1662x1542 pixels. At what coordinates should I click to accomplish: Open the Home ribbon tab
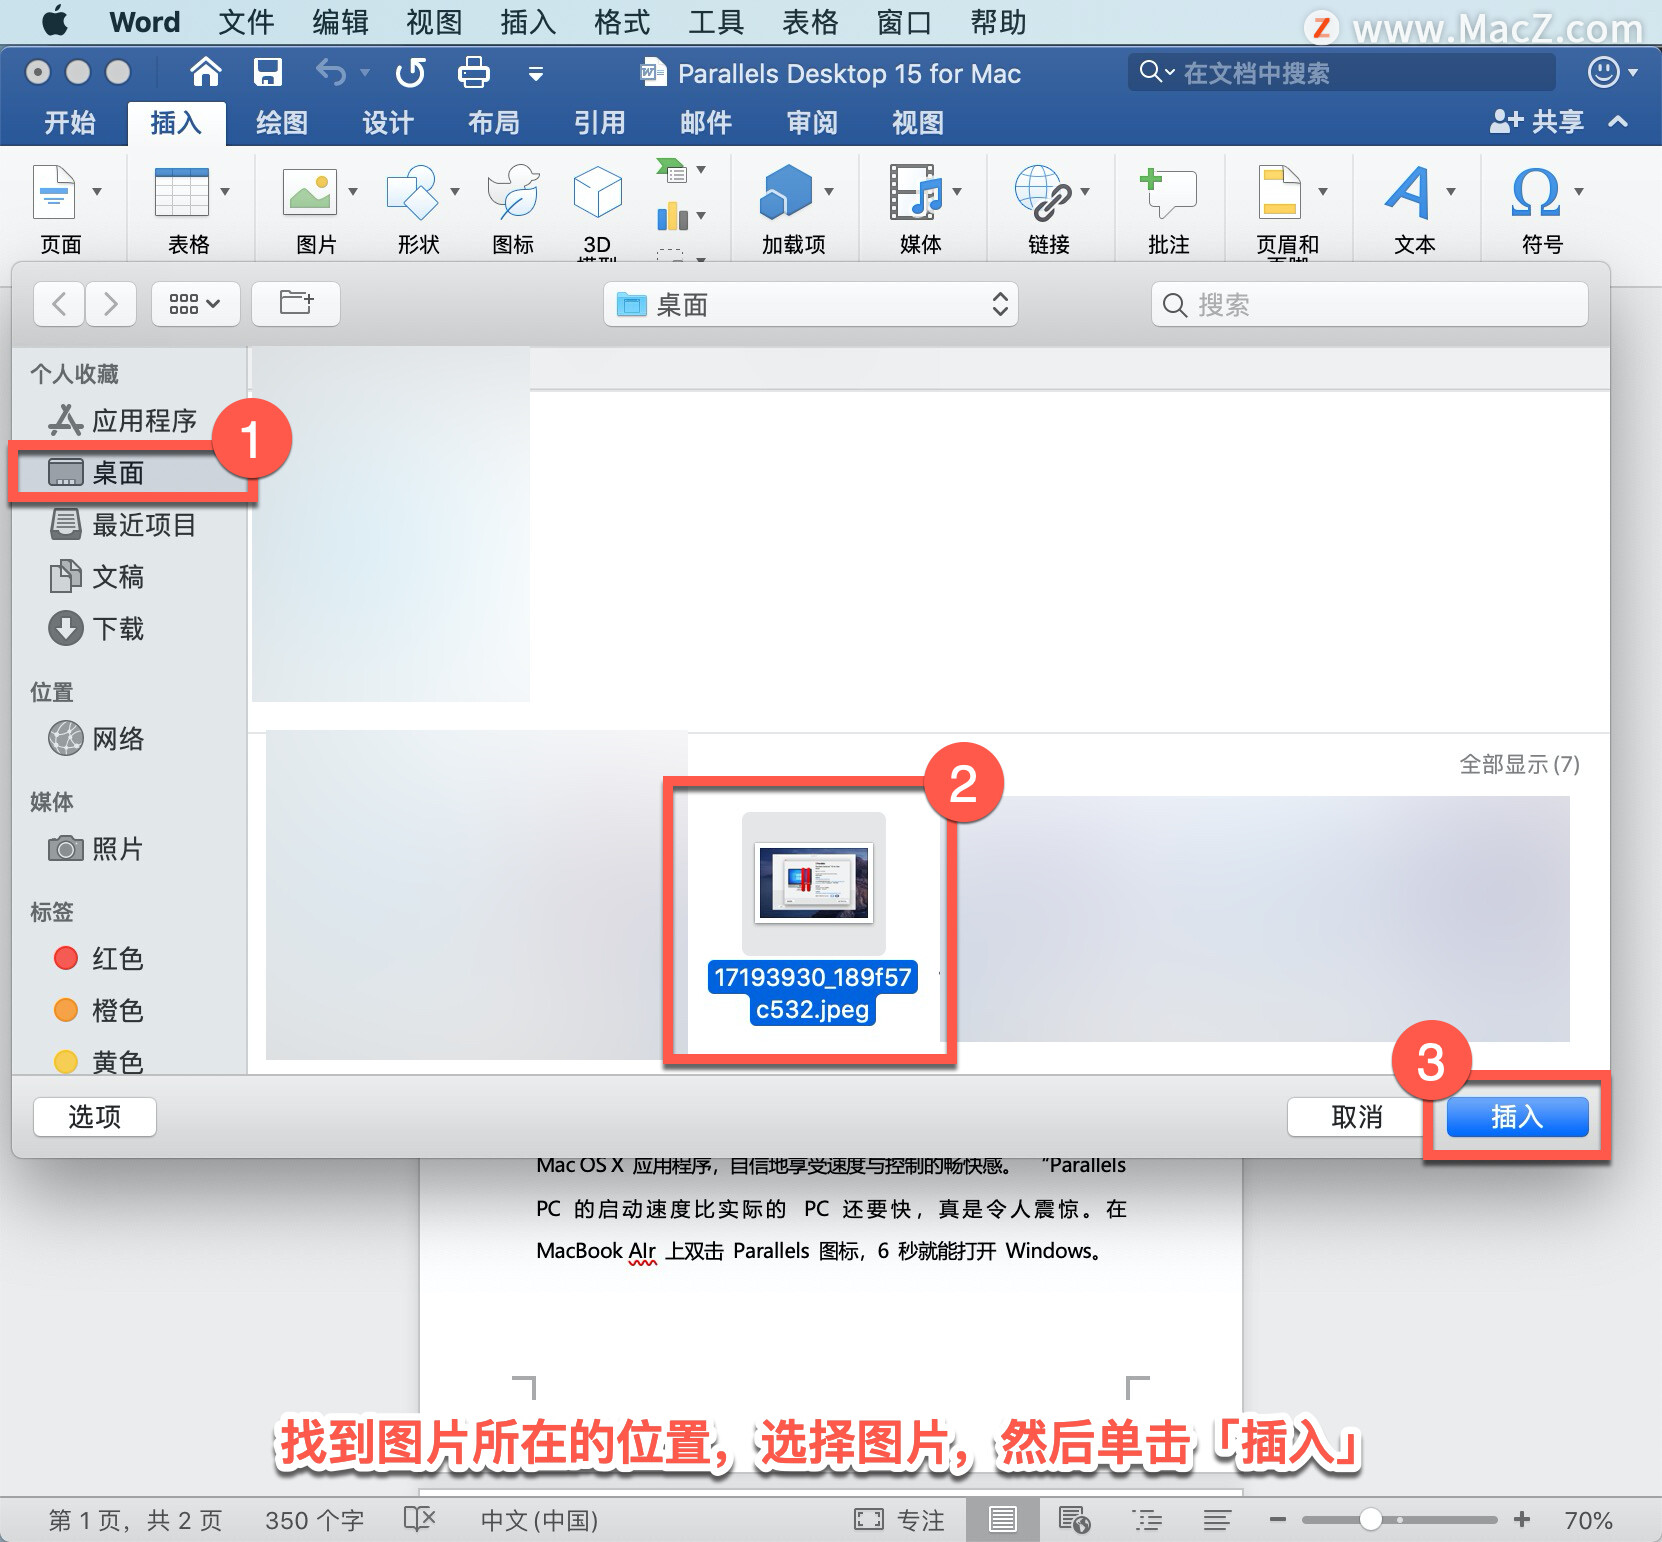[70, 122]
